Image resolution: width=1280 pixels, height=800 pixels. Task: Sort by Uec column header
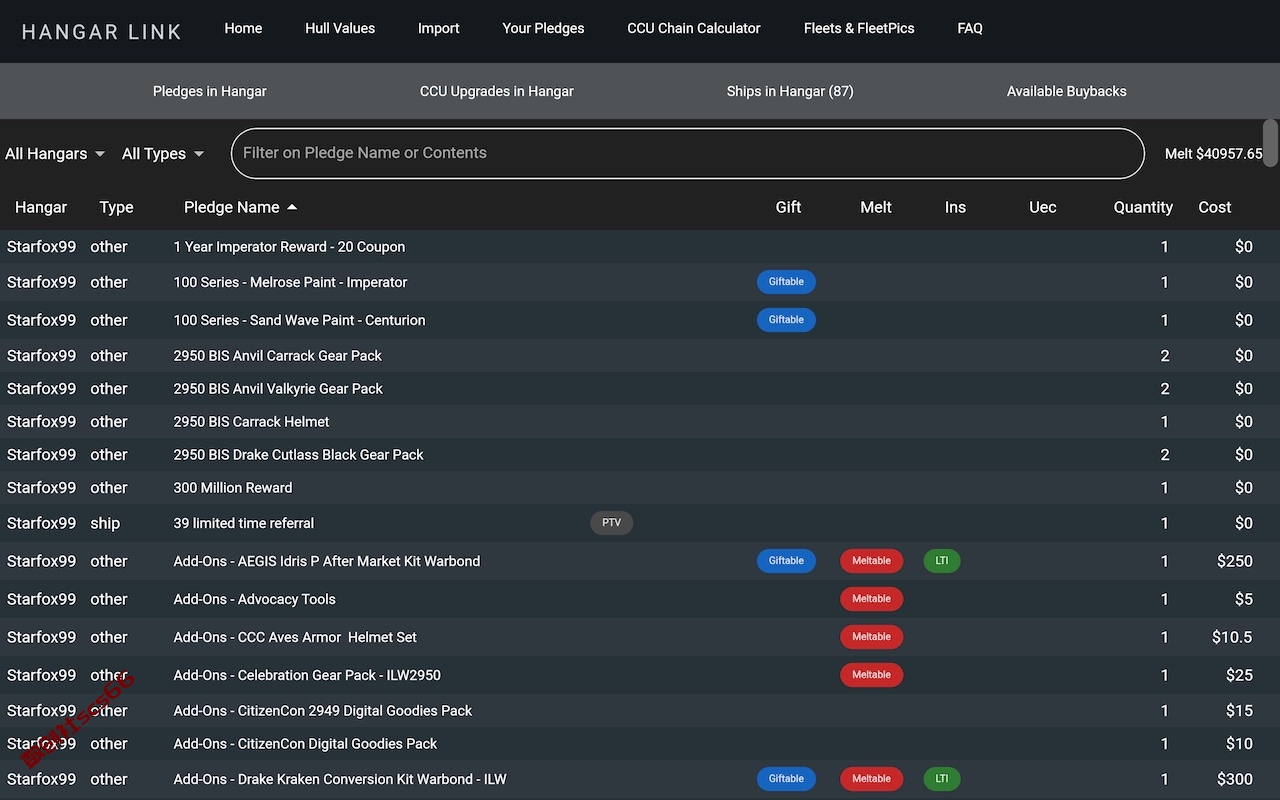click(1042, 207)
